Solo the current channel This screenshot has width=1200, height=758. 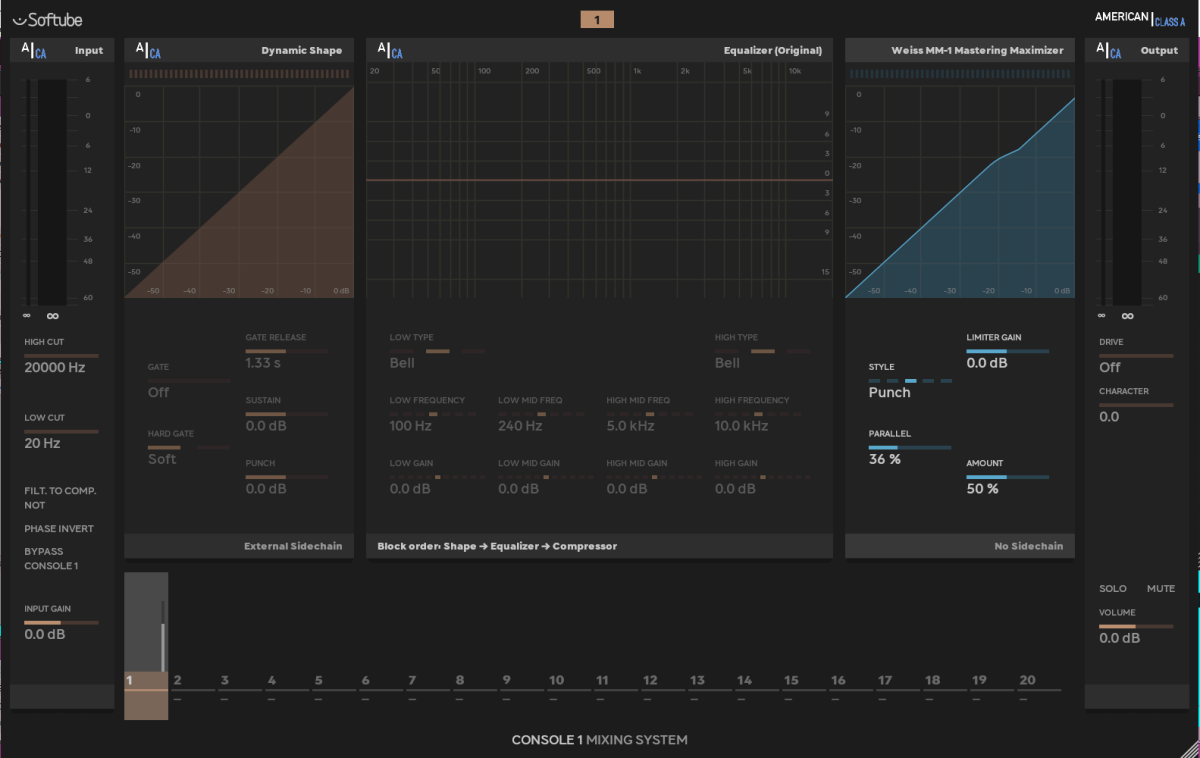[1113, 589]
